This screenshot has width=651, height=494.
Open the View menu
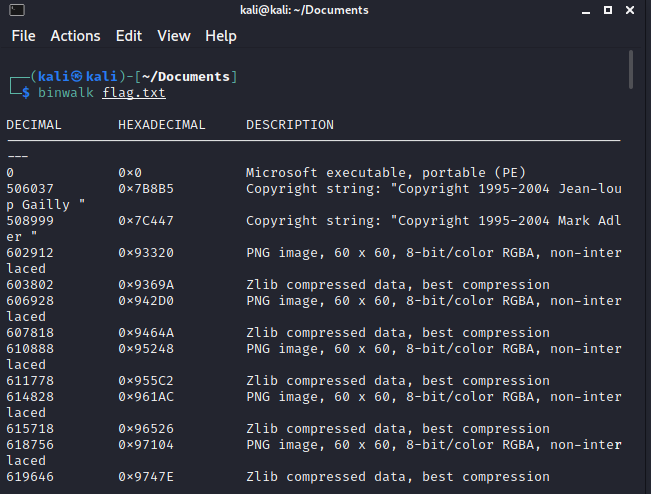pyautogui.click(x=173, y=36)
